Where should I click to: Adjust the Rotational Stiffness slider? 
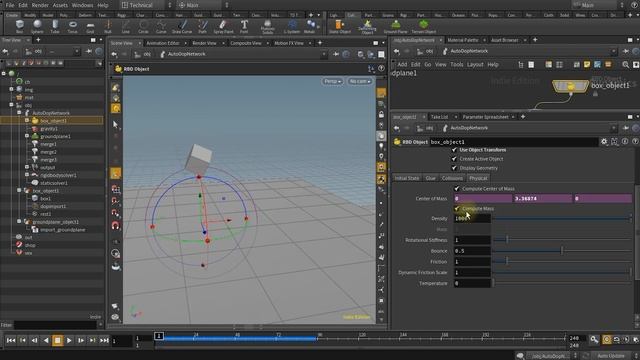562,240
